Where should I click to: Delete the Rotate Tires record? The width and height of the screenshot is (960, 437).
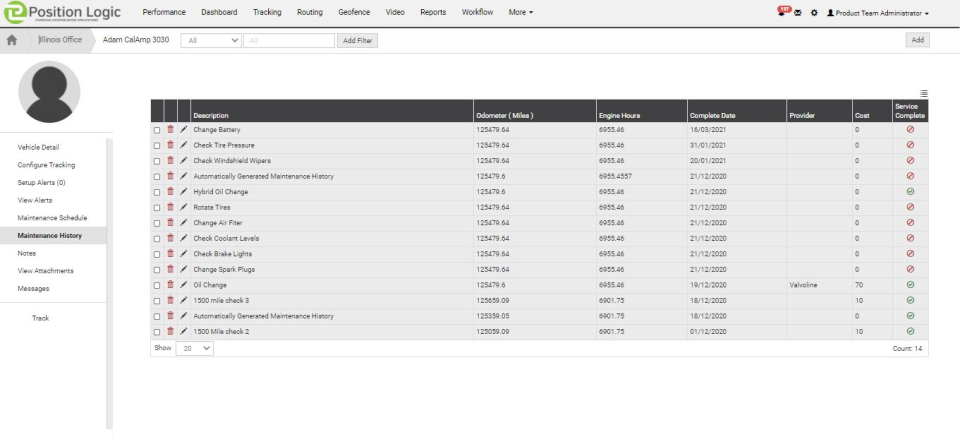170,207
